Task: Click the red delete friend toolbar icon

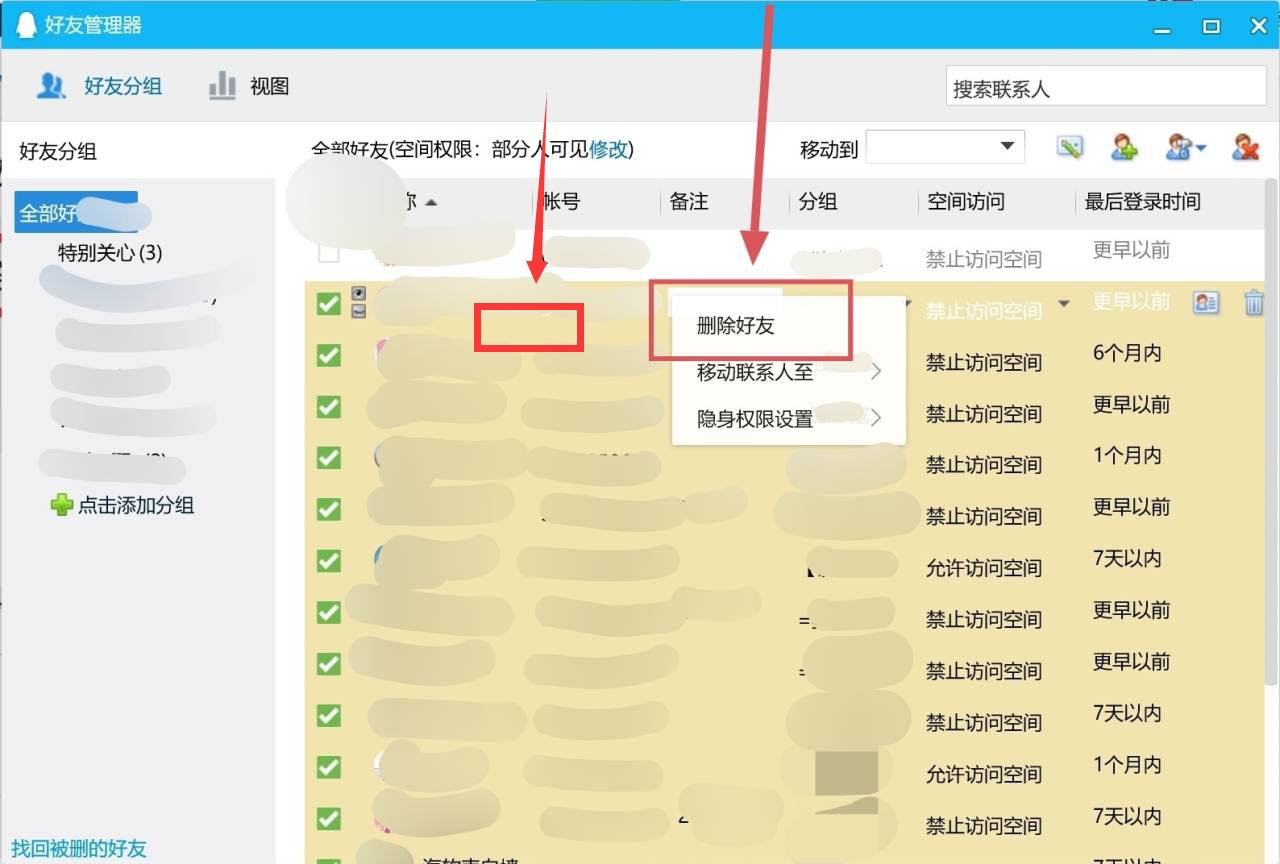Action: tap(1245, 147)
